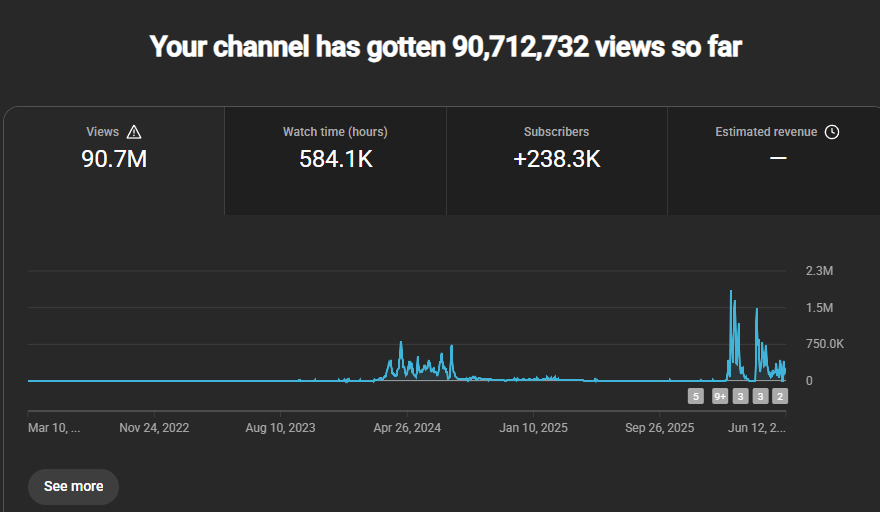Click the Jan 10, 2025 axis date

pyautogui.click(x=533, y=428)
